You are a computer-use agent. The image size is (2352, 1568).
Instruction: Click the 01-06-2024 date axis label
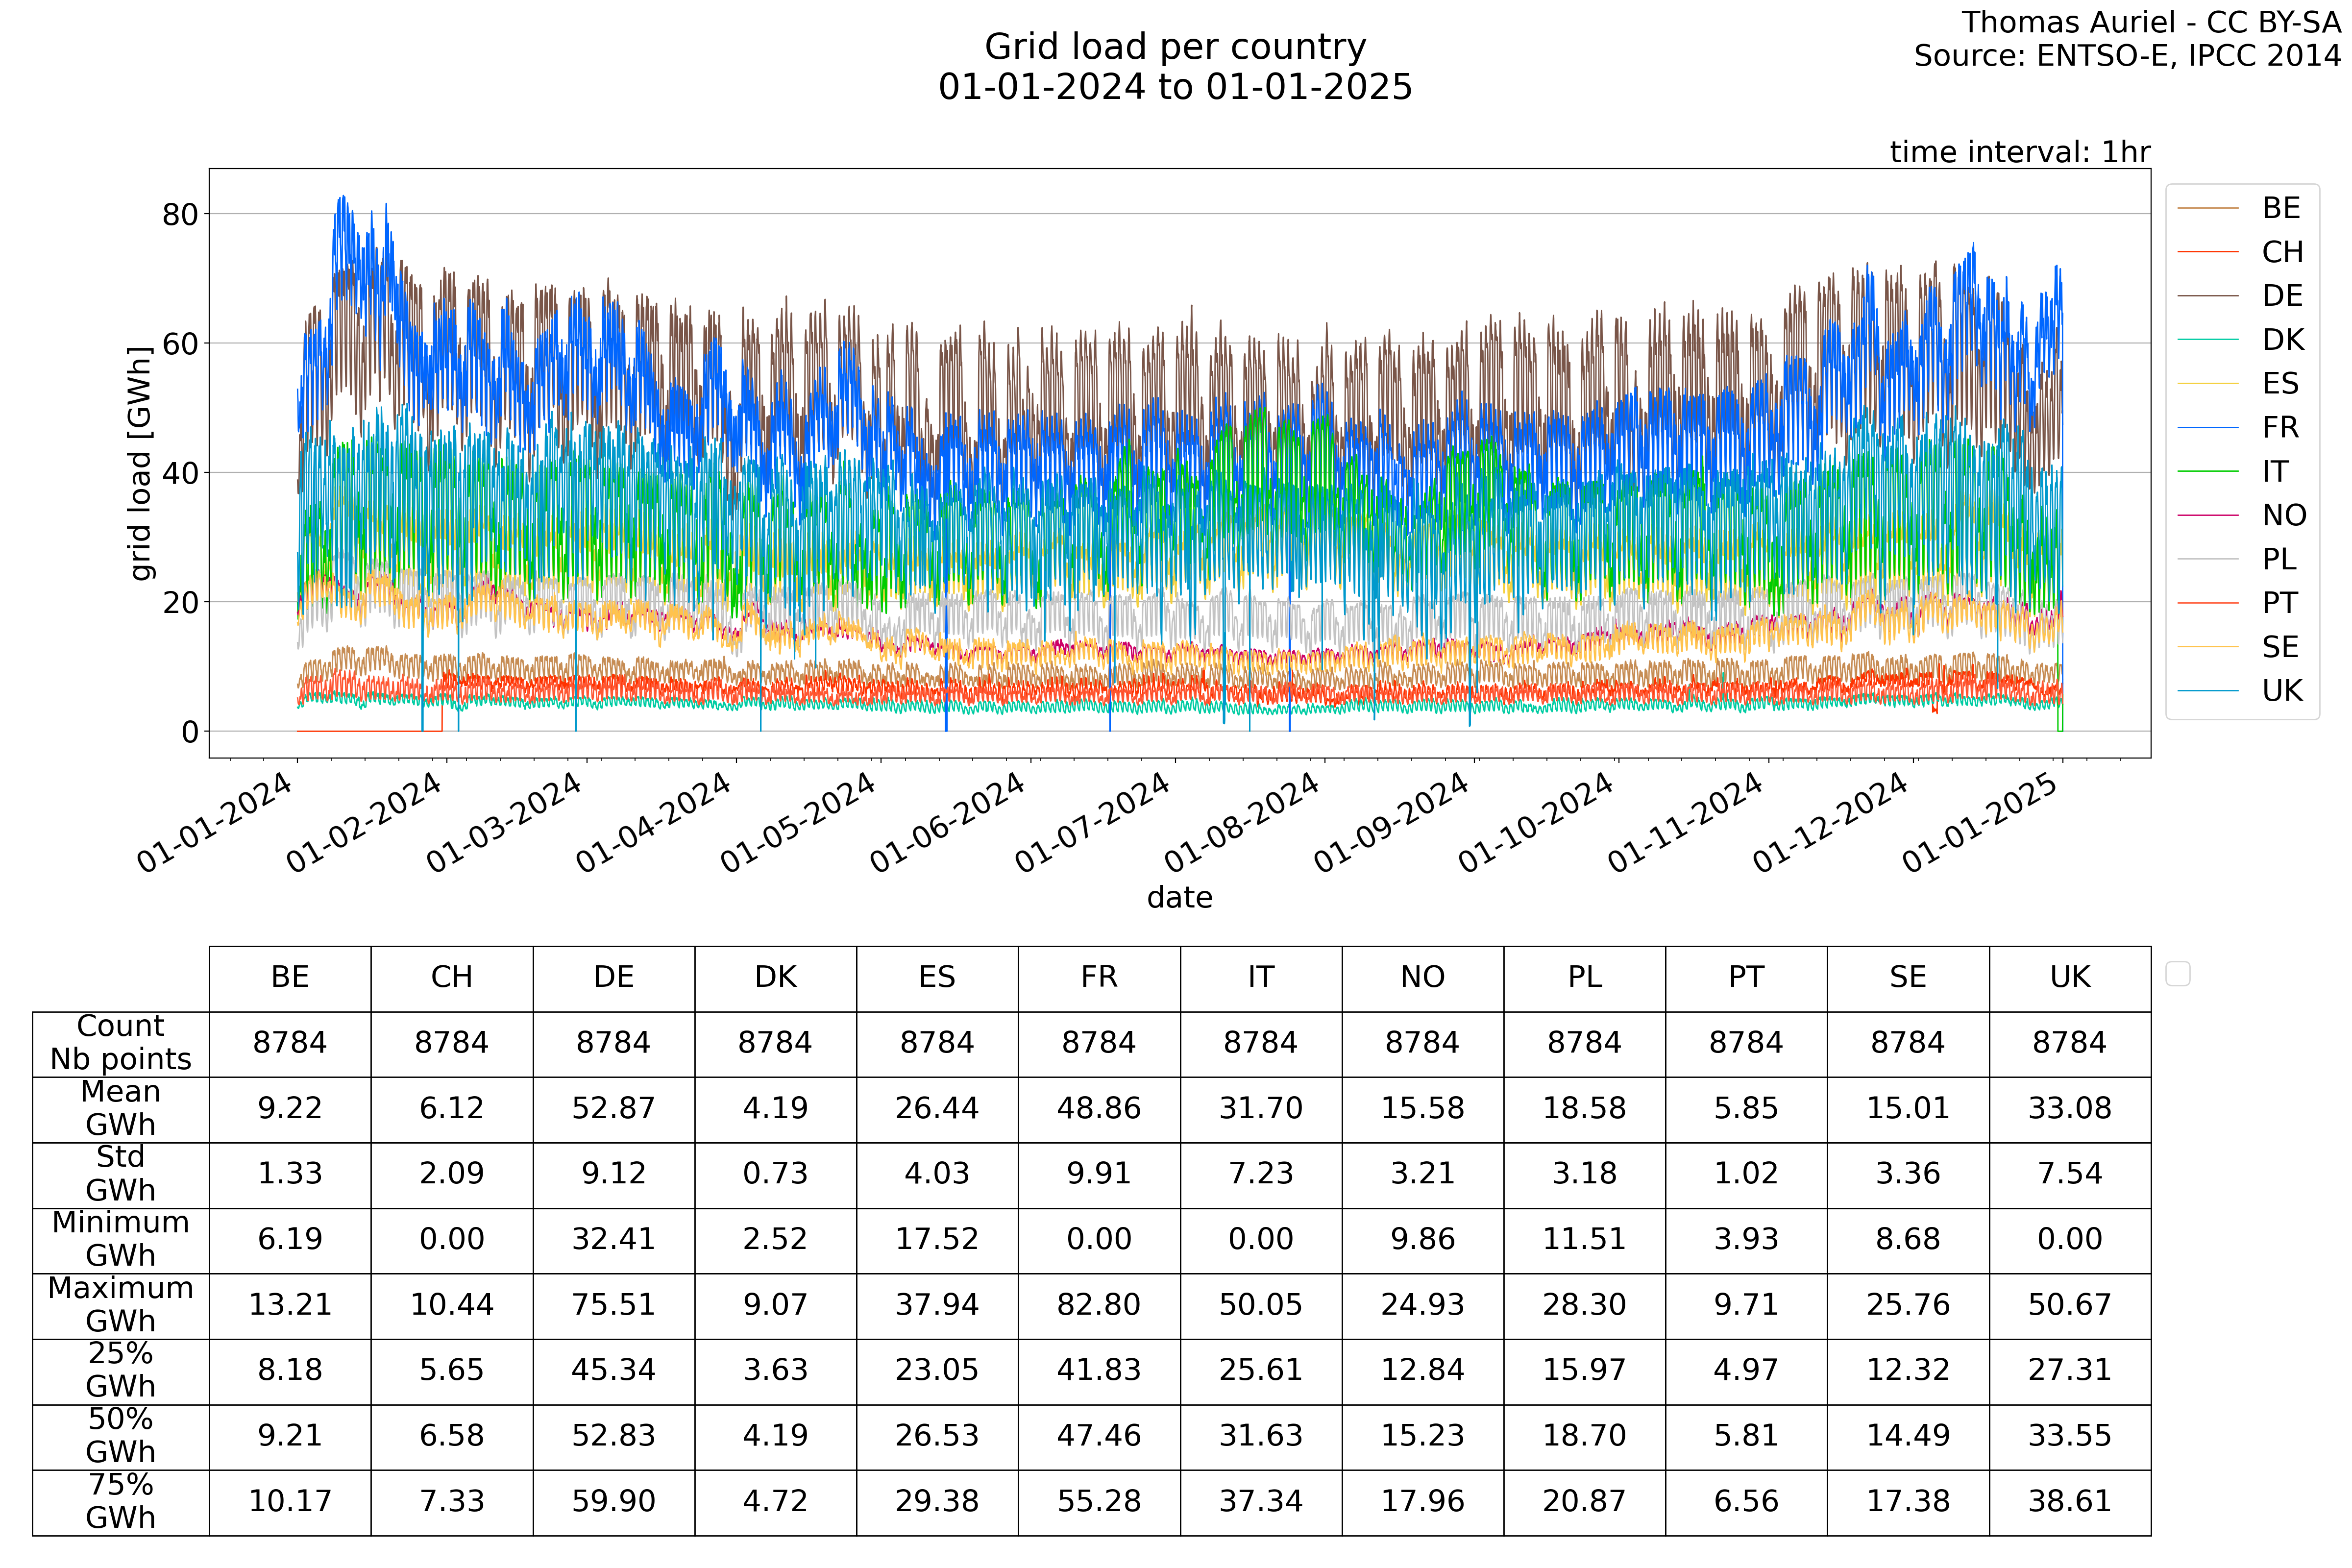[947, 823]
